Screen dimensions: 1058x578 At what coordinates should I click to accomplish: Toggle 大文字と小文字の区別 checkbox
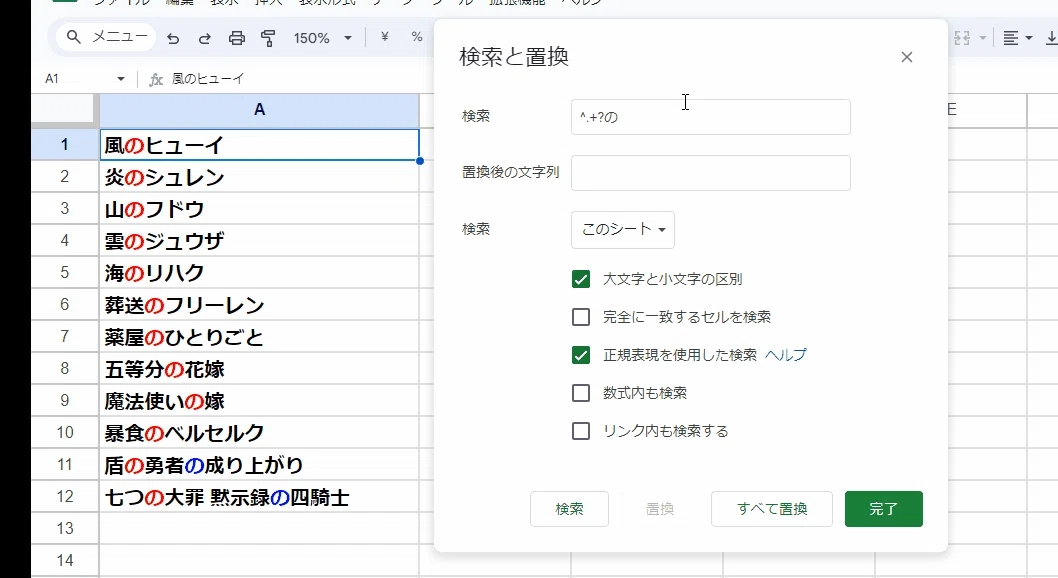coord(581,279)
